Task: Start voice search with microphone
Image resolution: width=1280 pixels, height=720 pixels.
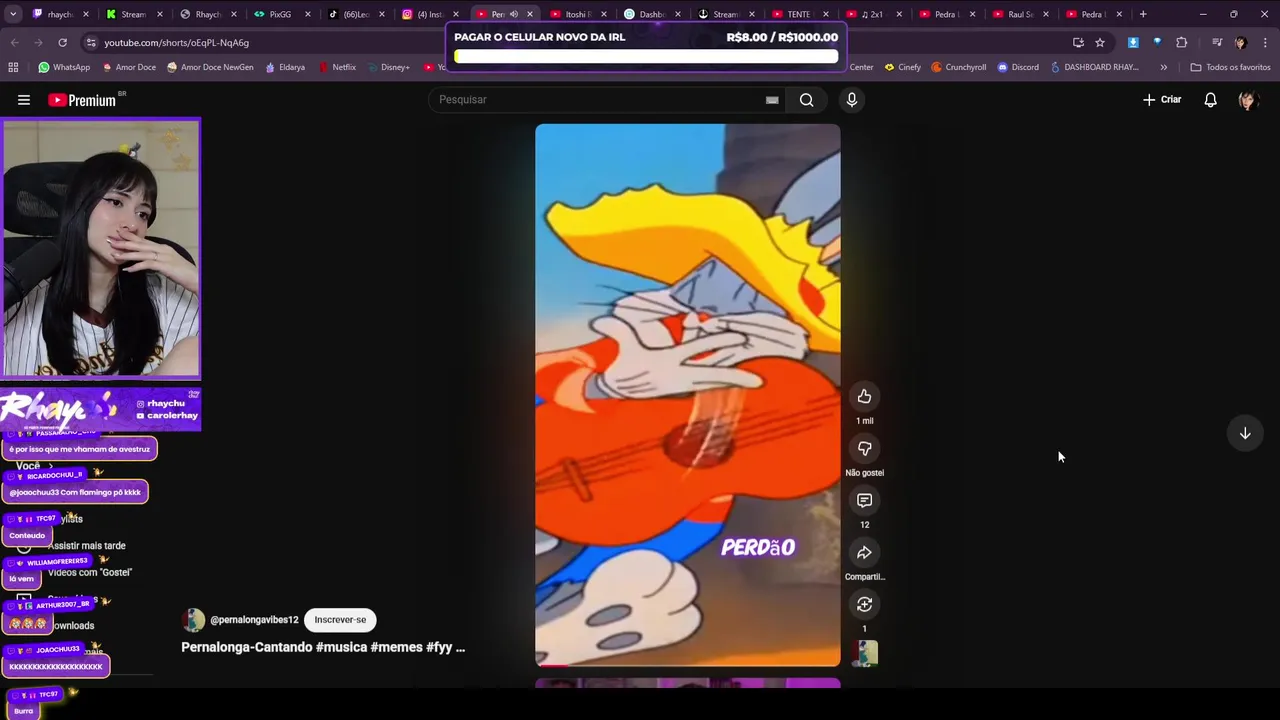Action: (852, 100)
